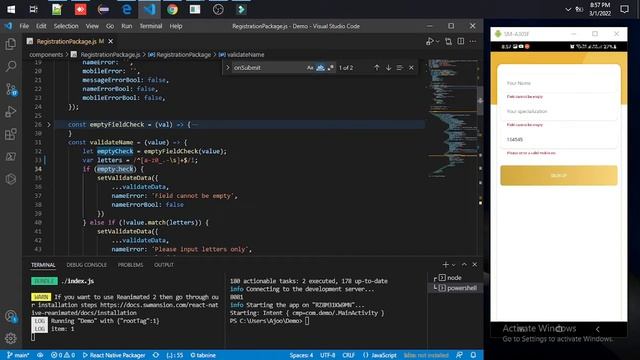Click Your specialization field in emulator
The image size is (640, 360).
pos(559,111)
